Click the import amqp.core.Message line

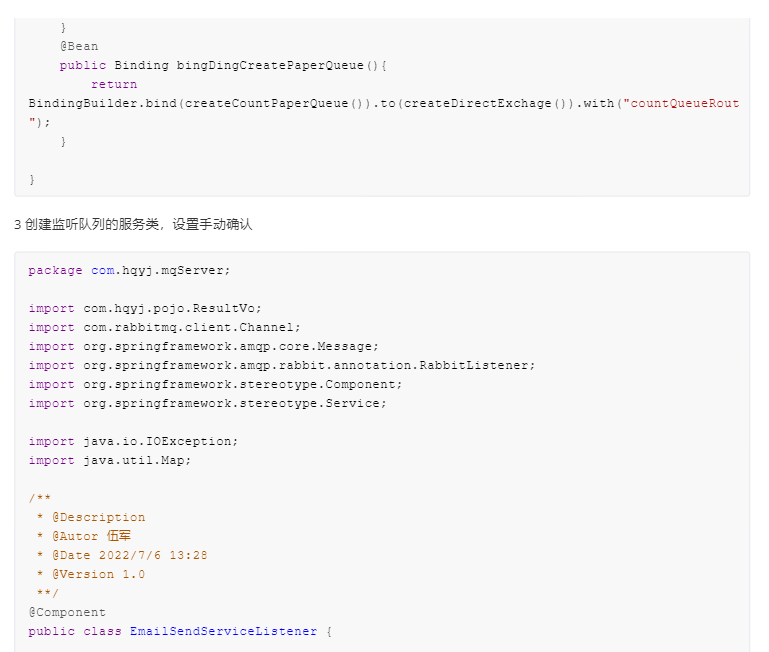tap(203, 346)
